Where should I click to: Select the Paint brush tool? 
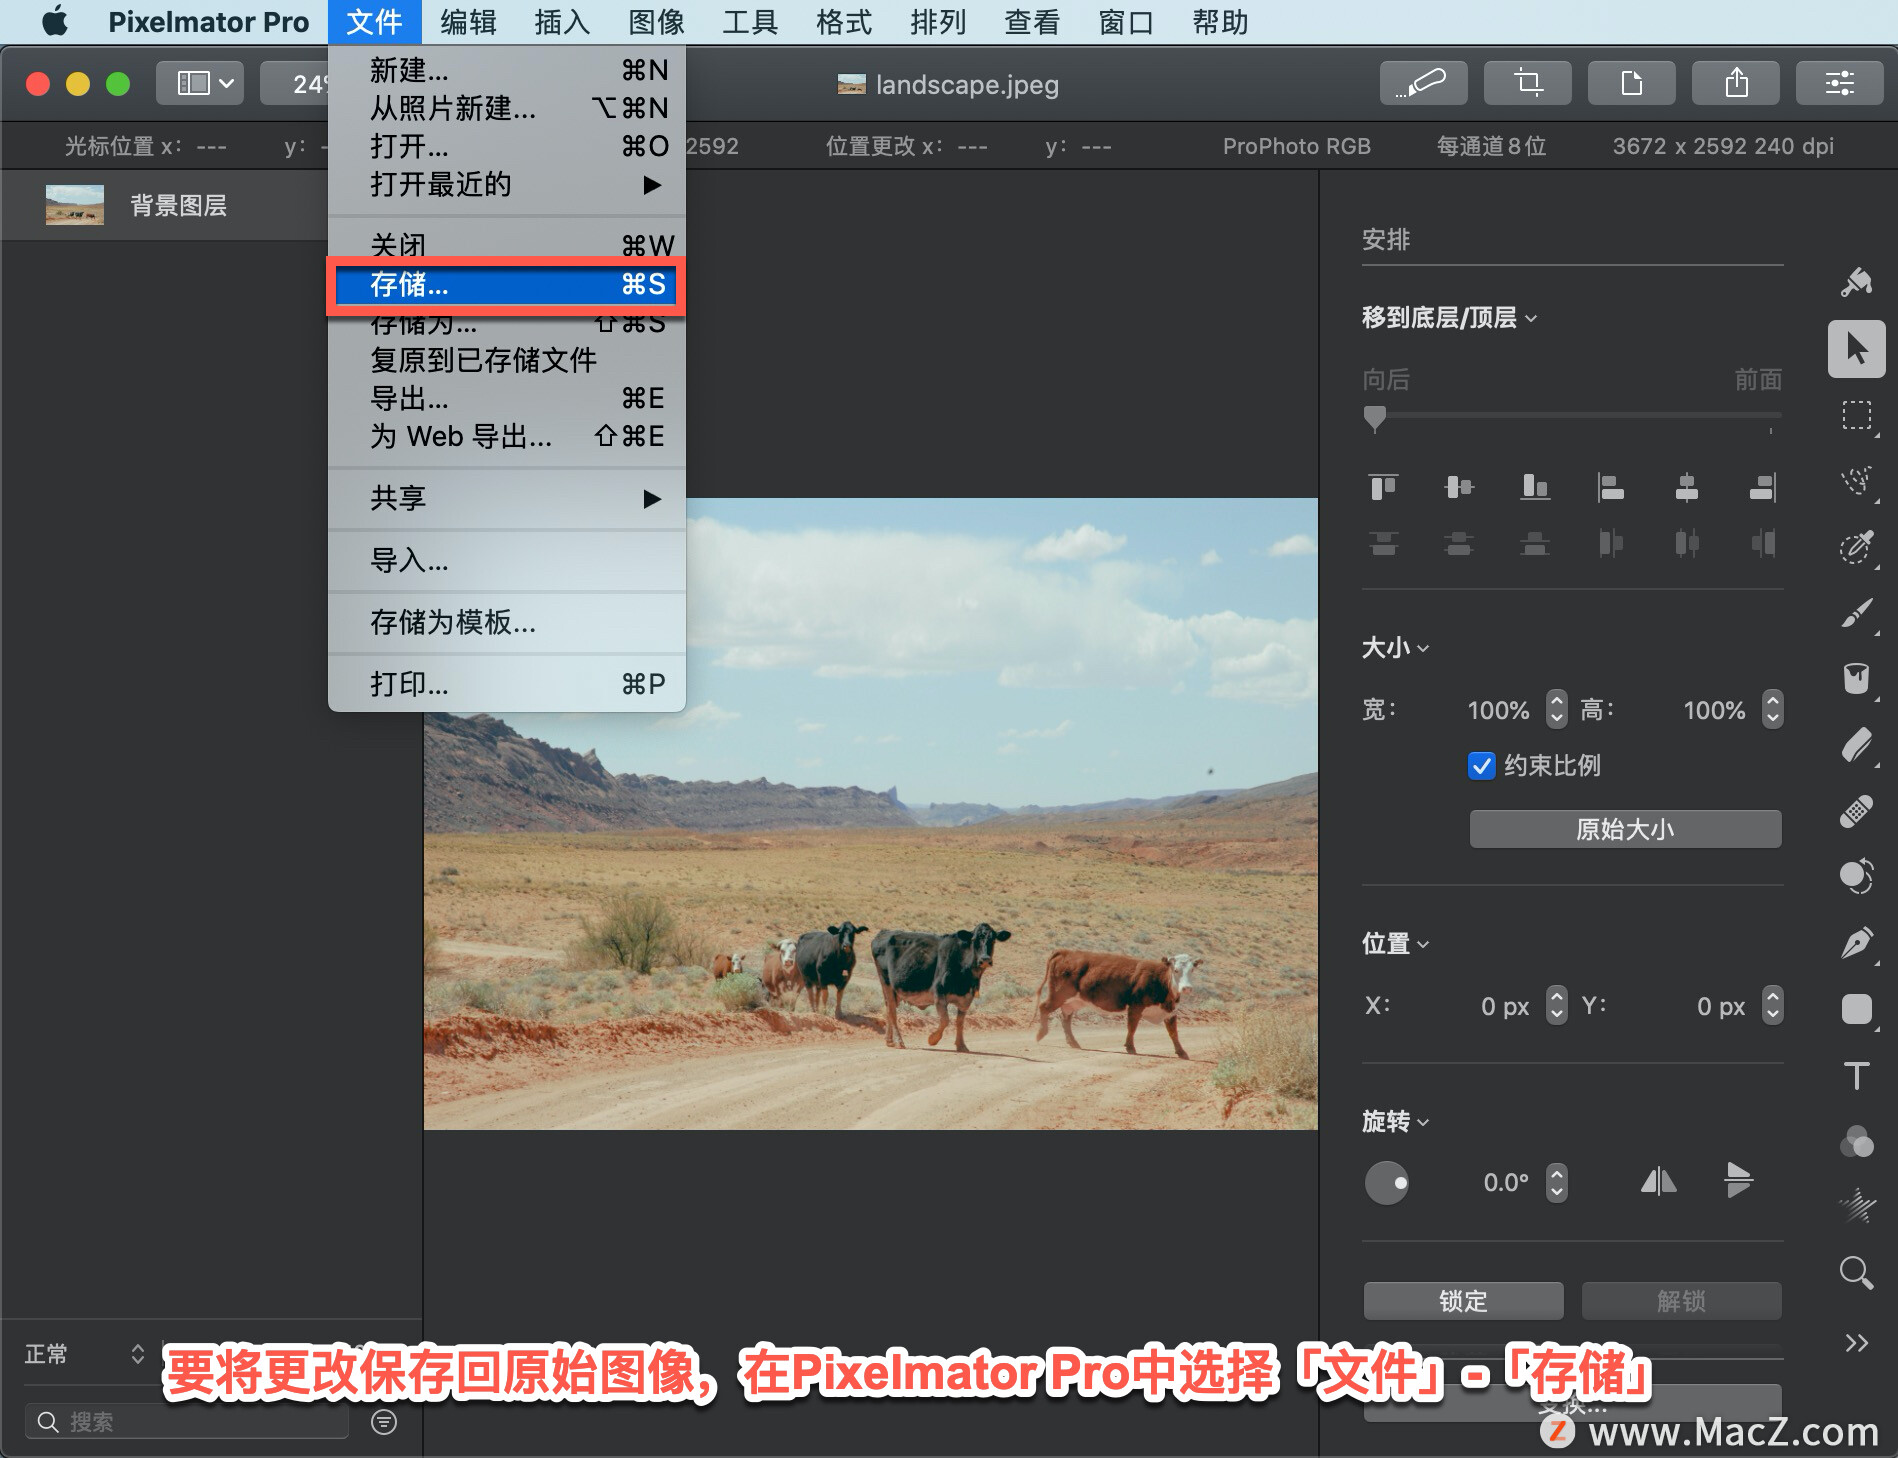pos(1857,613)
